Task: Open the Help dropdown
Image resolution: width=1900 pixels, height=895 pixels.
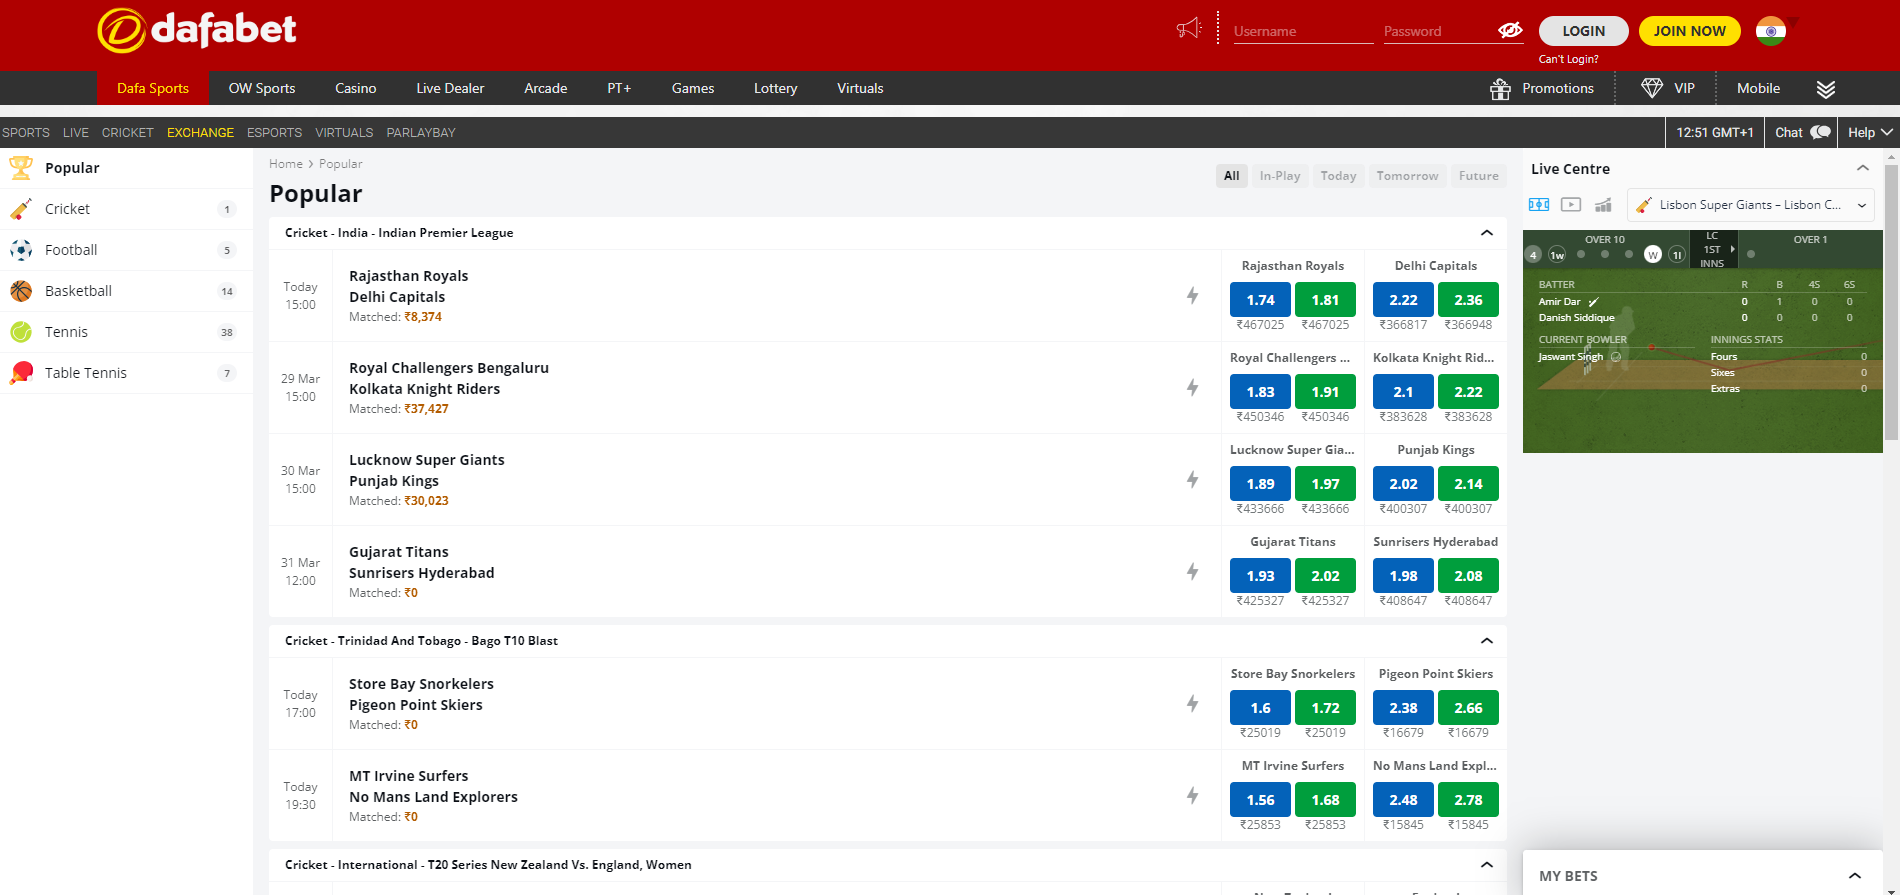Action: pos(1869,132)
